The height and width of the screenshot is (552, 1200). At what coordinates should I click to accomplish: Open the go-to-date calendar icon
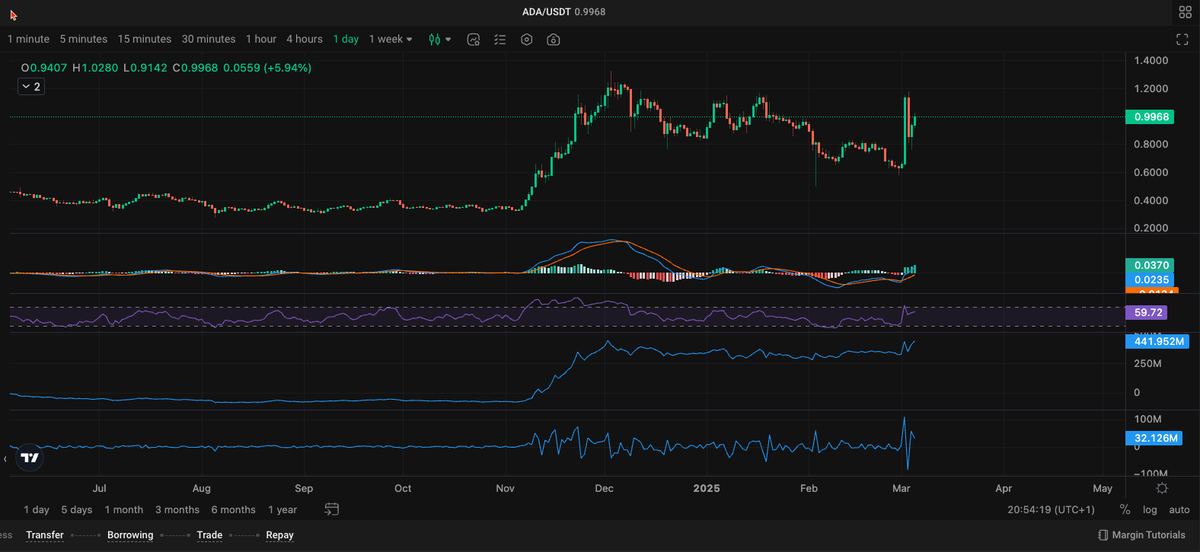pos(332,509)
